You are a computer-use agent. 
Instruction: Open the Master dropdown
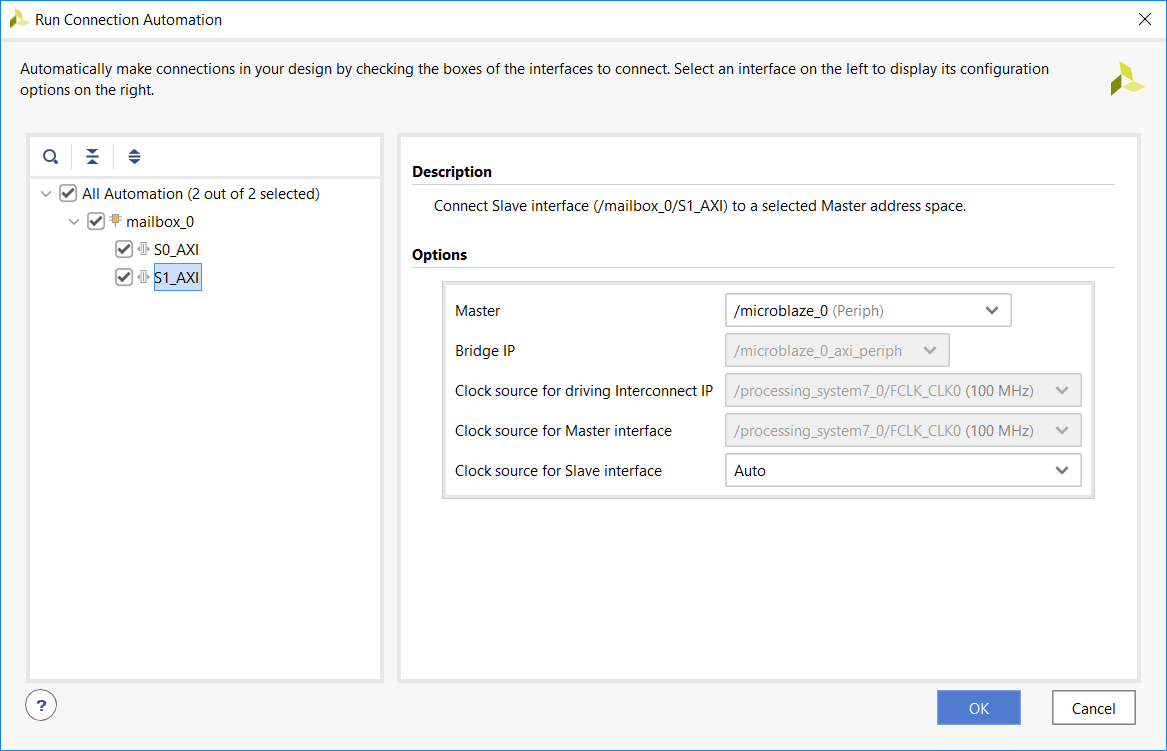pos(868,310)
